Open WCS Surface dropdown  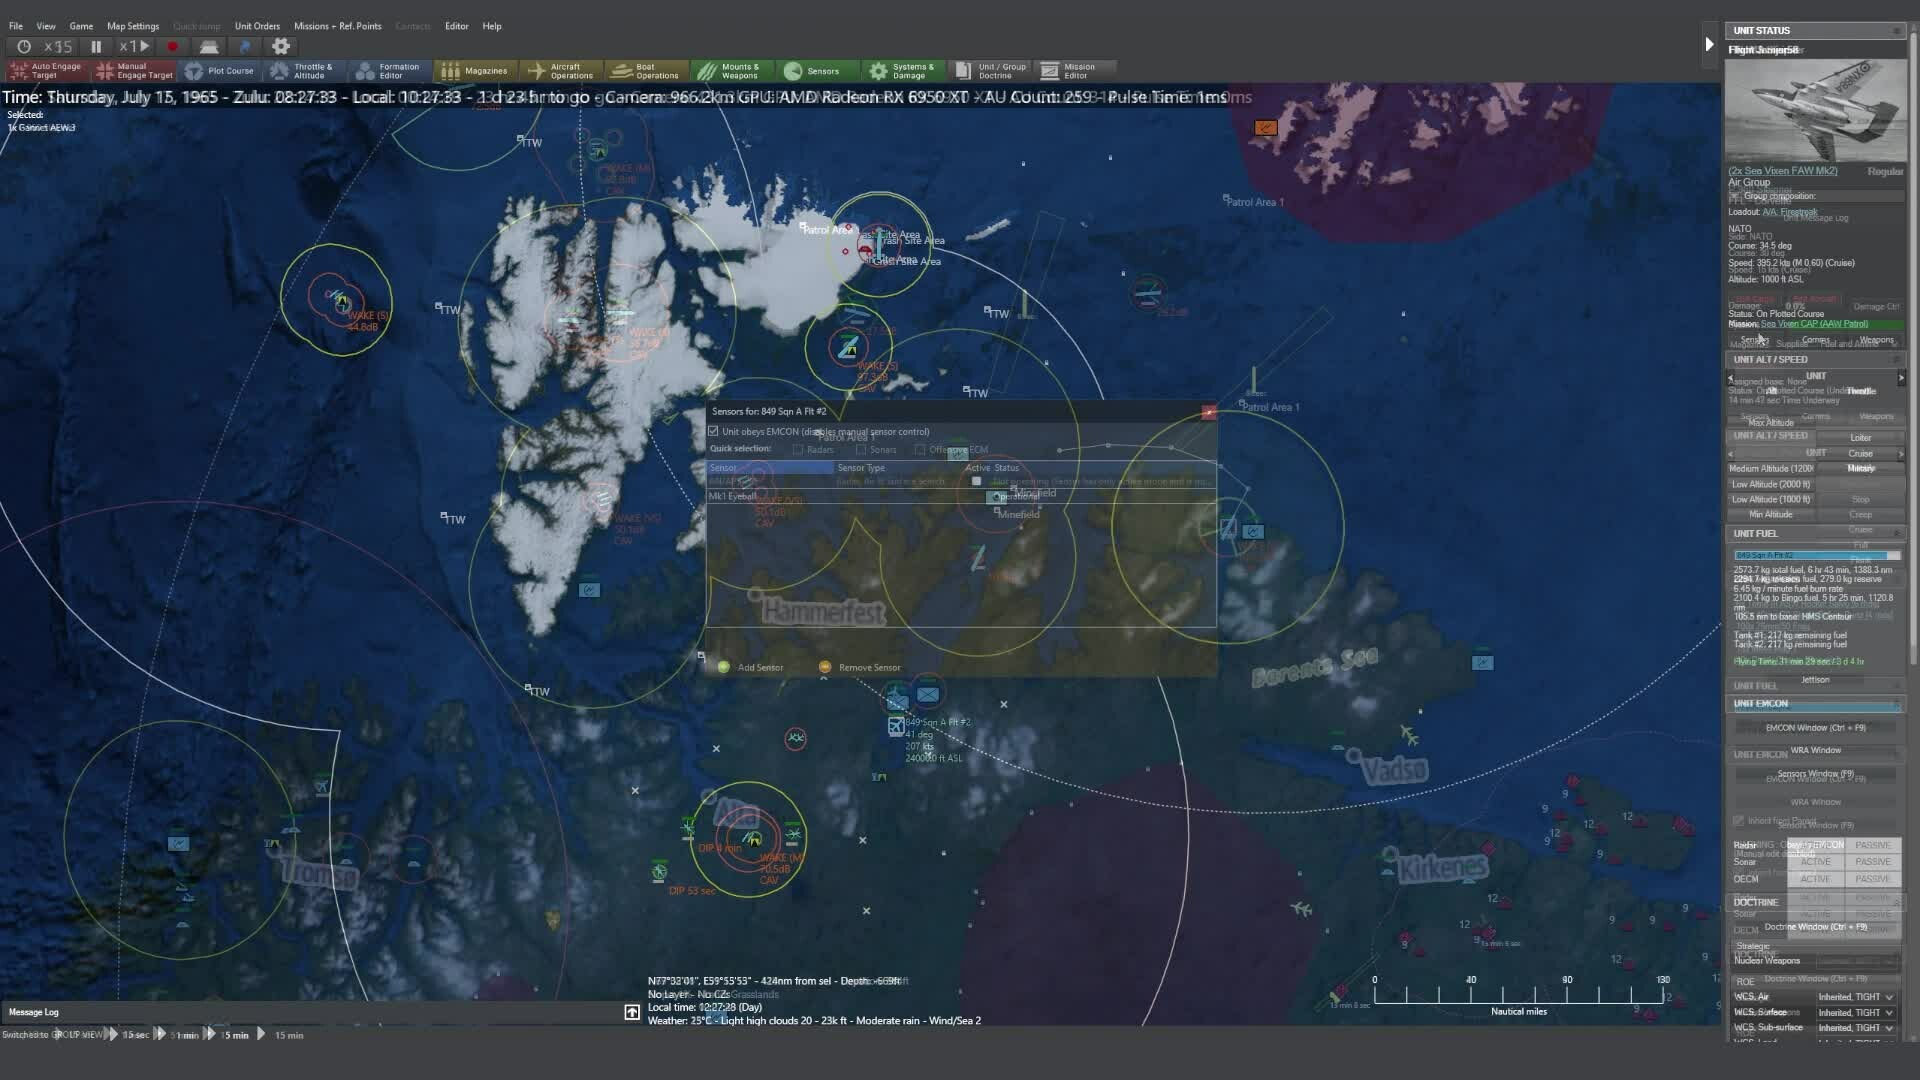coord(1856,1012)
